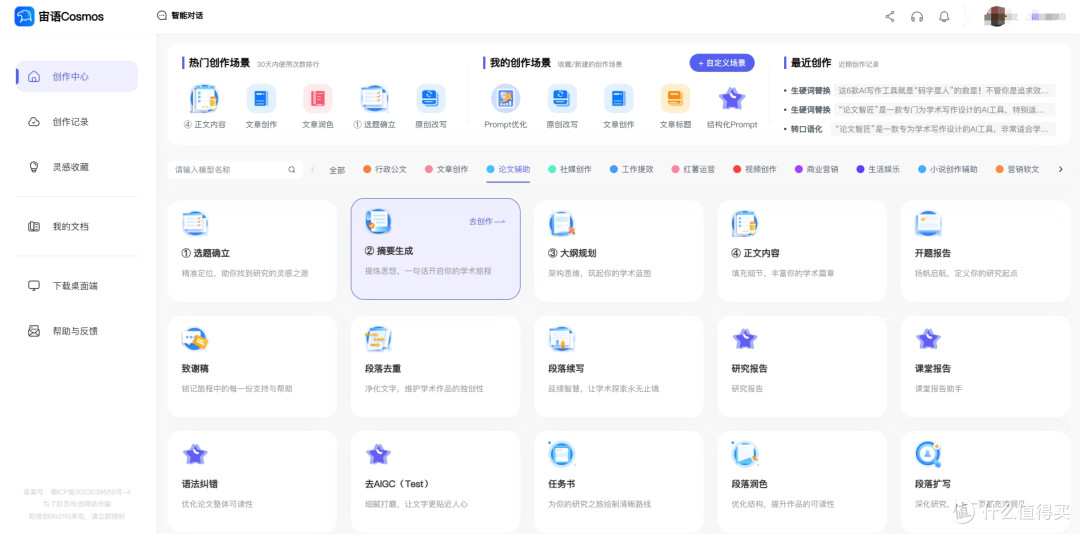The image size is (1080, 534).
Task: Click the 文章创作 icon in 我的创作场景
Action: pos(619,99)
